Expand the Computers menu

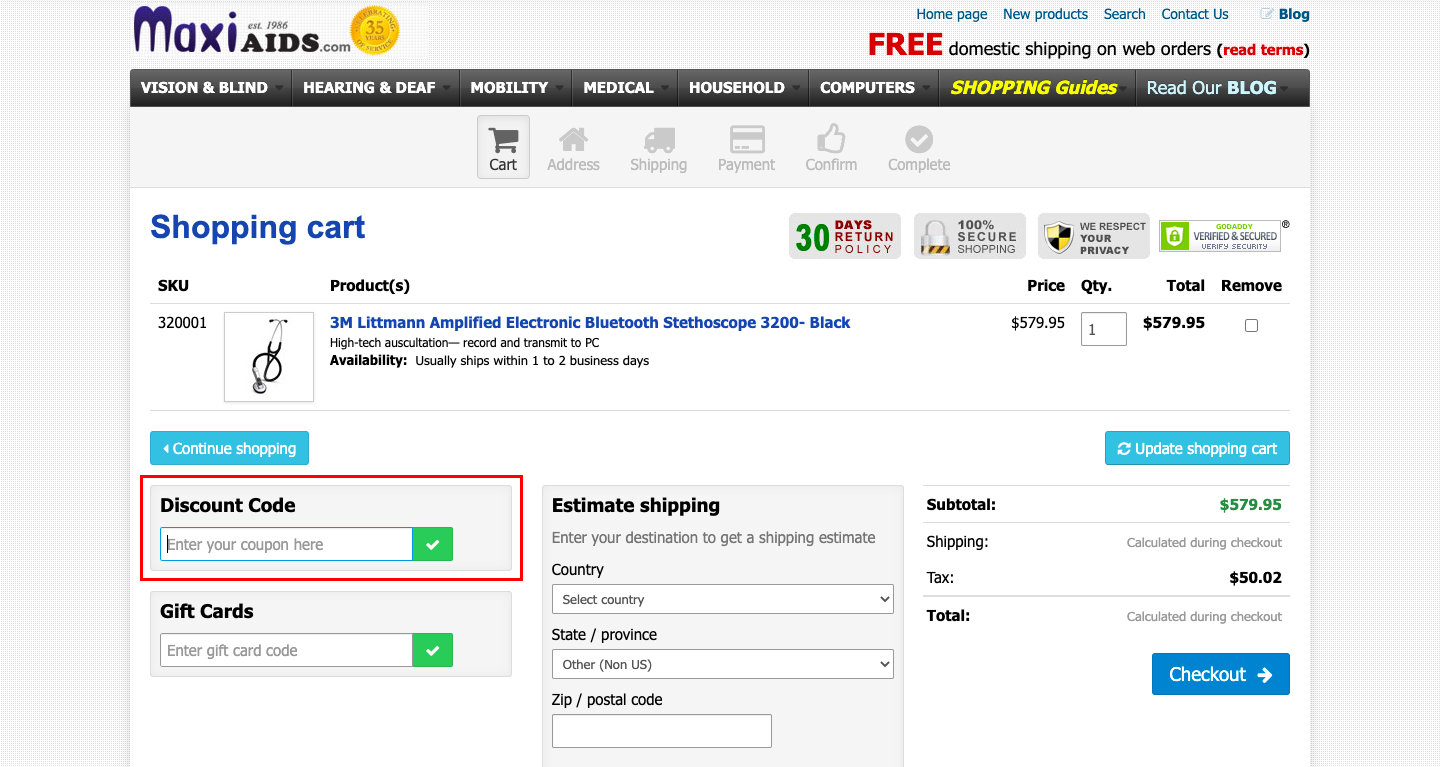pos(873,88)
